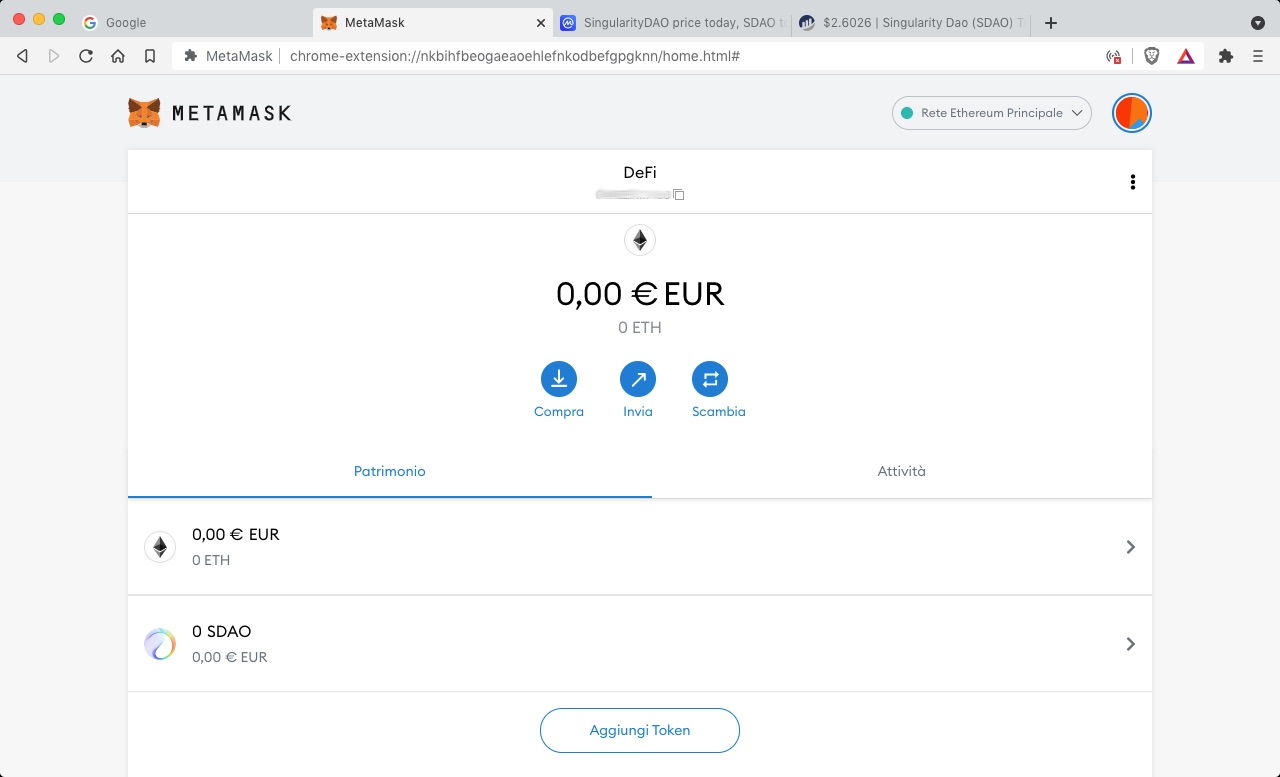Close the MetaMask tab

(x=541, y=22)
